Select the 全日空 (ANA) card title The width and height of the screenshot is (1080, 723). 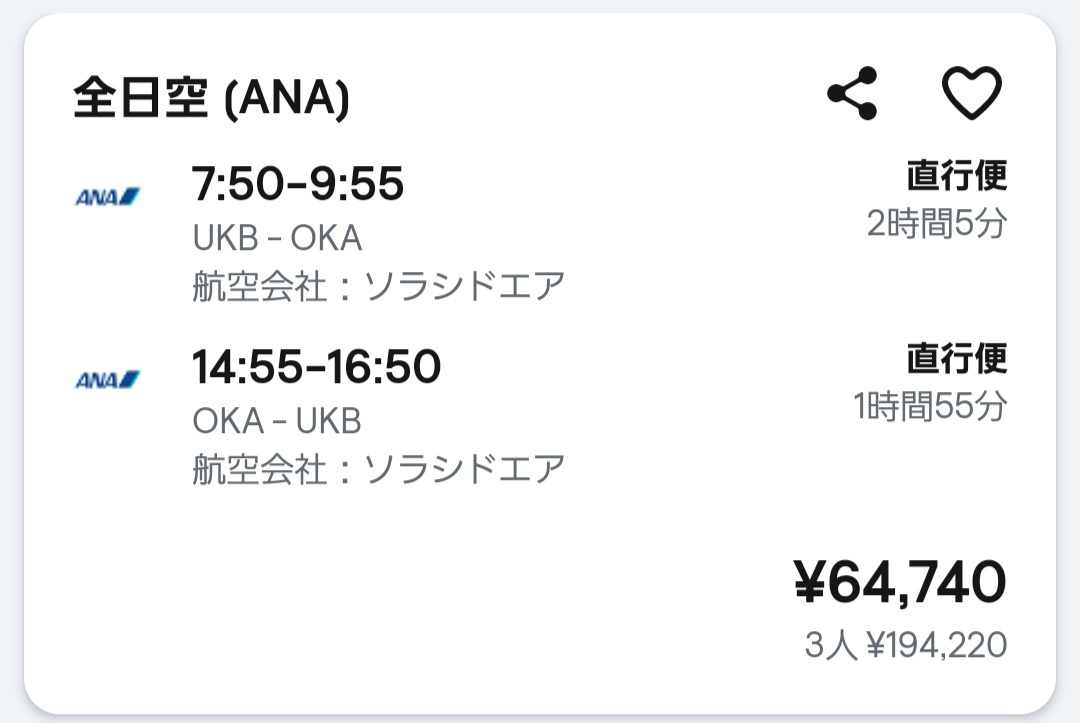click(211, 98)
